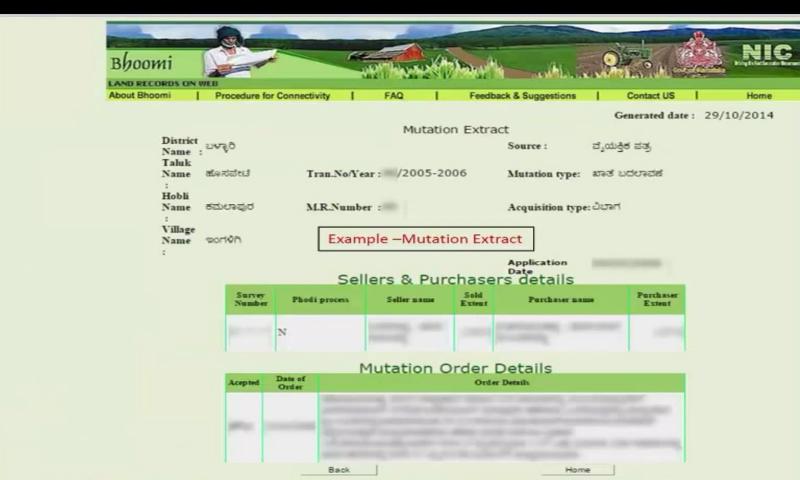Click the Tran.No/Year value 2005-2006
Viewport: 800px width, 480px height.
[434, 173]
